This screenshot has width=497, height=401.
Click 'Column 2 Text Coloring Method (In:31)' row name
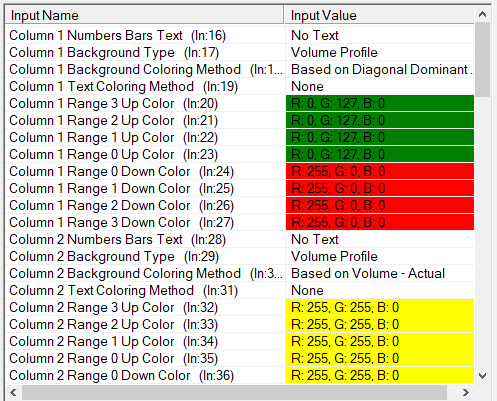(123, 290)
